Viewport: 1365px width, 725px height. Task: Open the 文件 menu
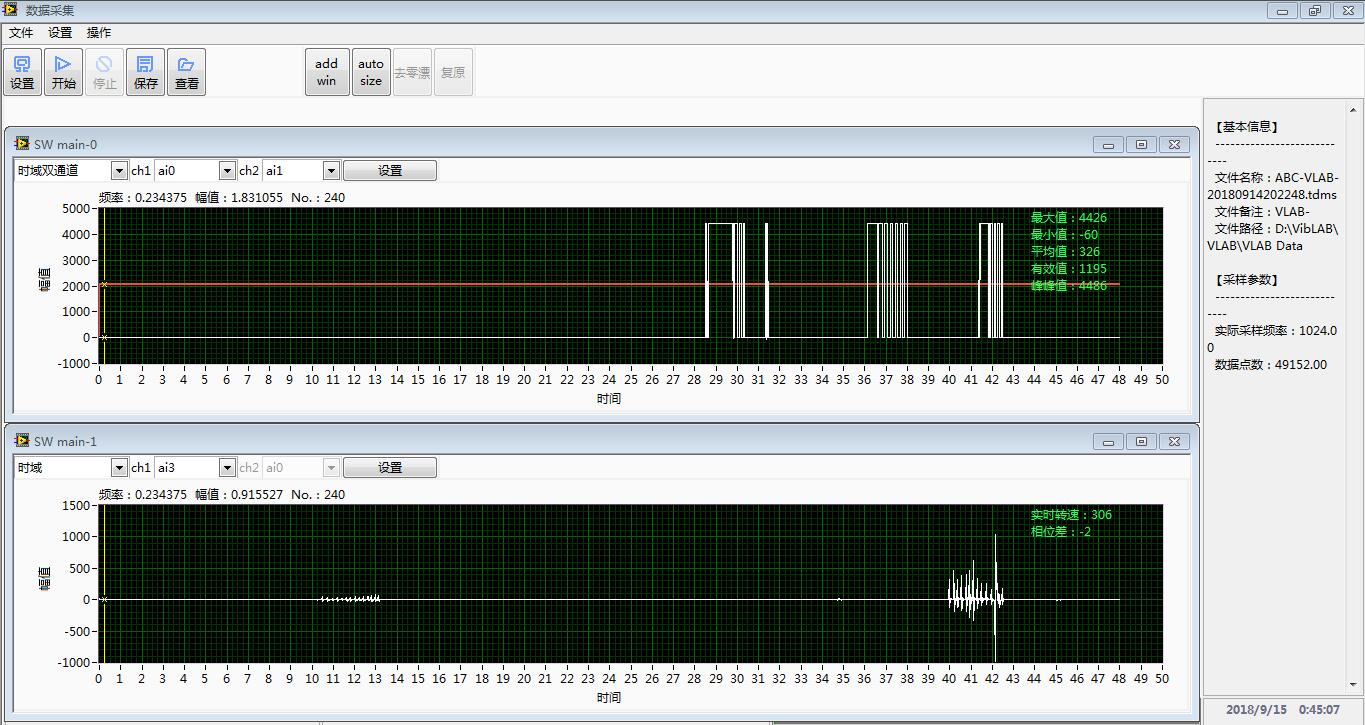point(21,32)
